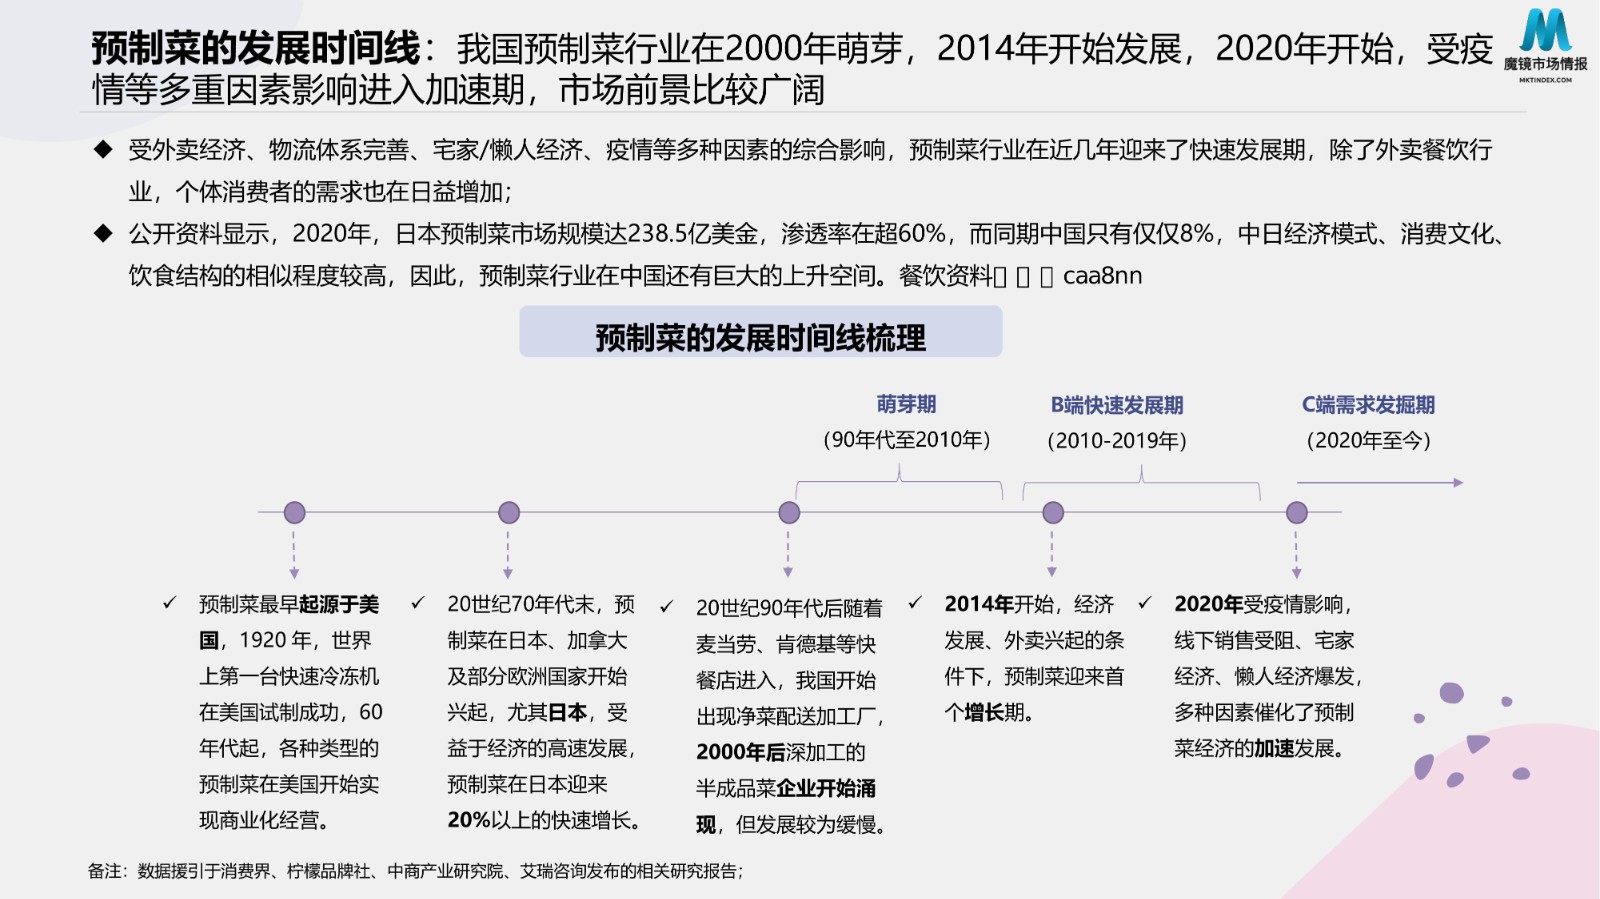Image resolution: width=1600 pixels, height=899 pixels.
Task: Click the bold 20% in 20%以上的快速增长
Action: coord(468,820)
